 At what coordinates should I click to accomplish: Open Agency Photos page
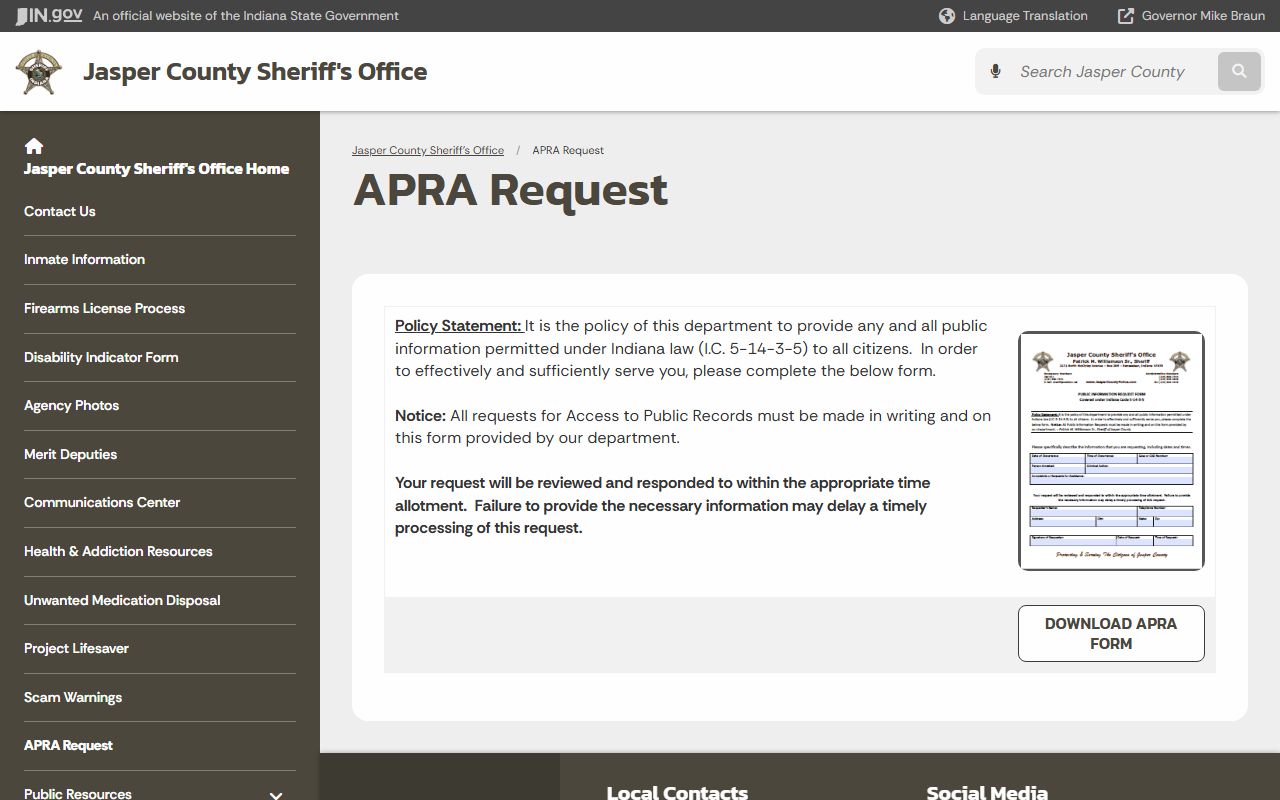click(71, 405)
